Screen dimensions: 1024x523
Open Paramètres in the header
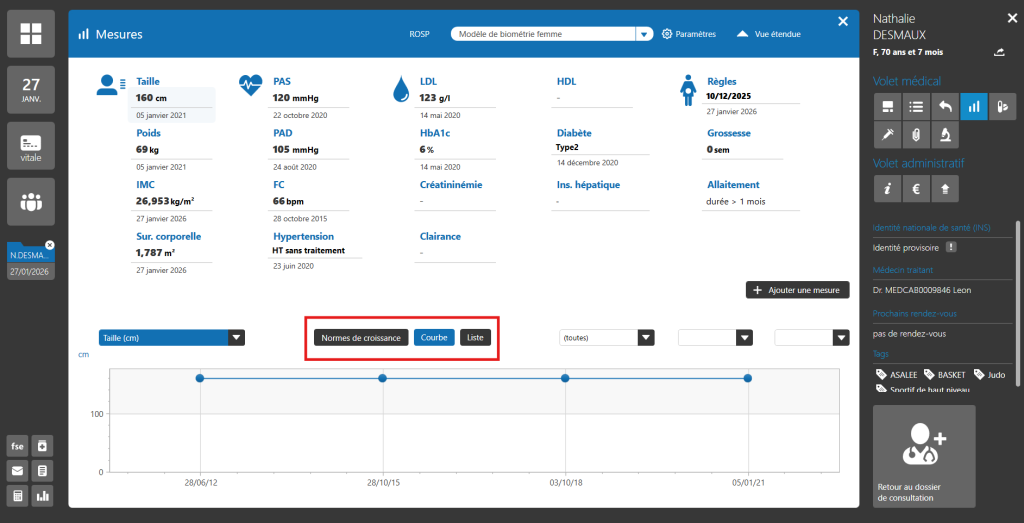click(688, 34)
